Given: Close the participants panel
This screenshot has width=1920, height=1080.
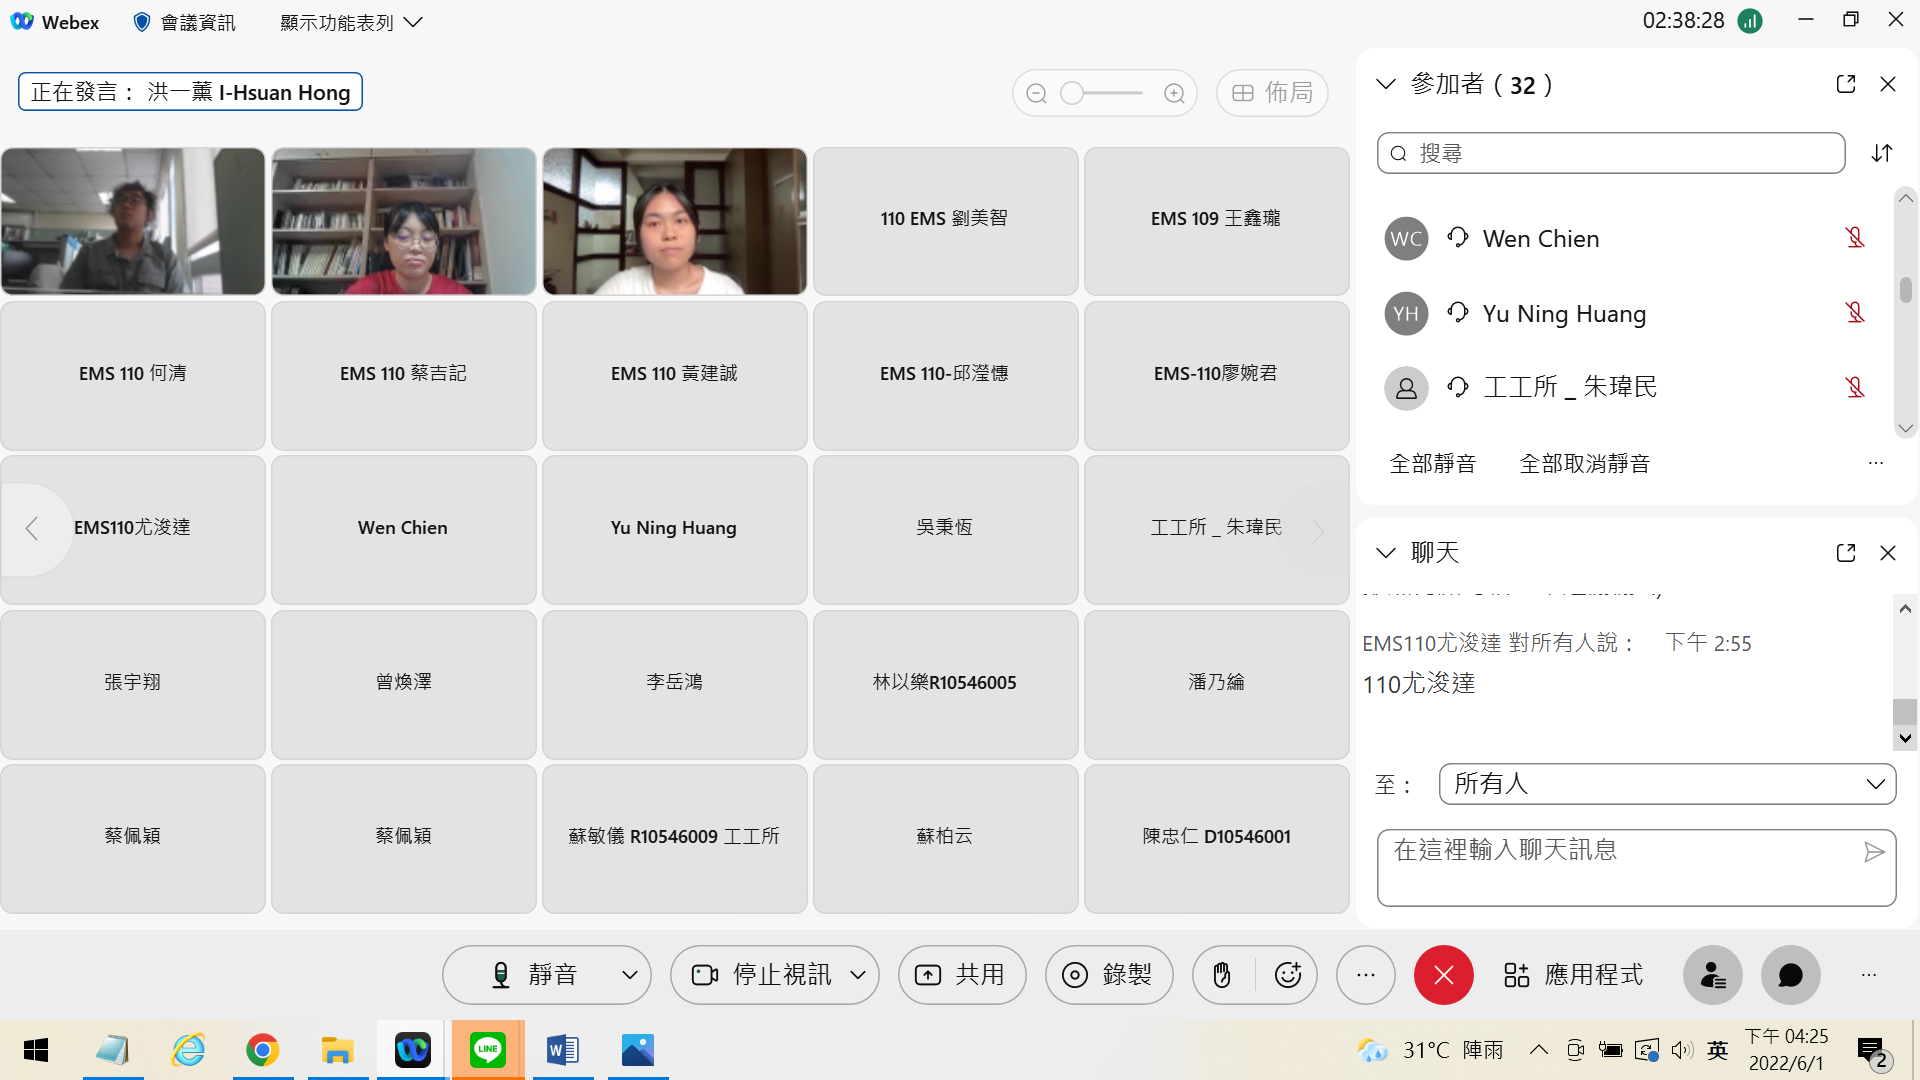Looking at the screenshot, I should (1888, 84).
